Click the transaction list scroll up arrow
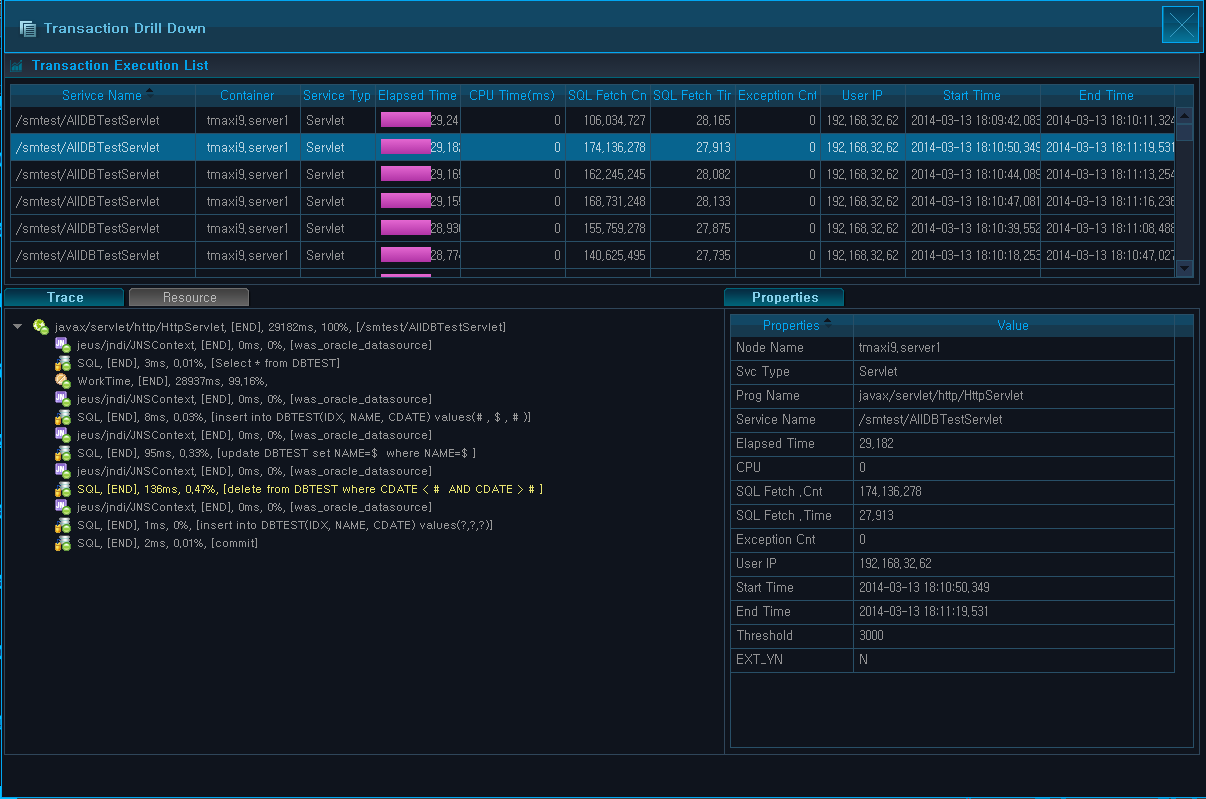The image size is (1206, 799). pyautogui.click(x=1184, y=115)
